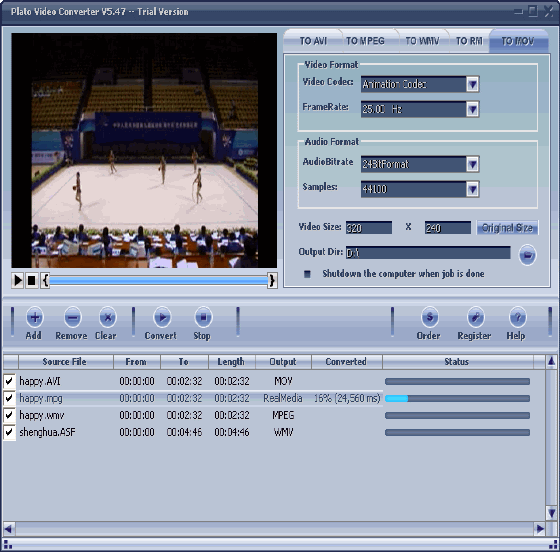Click the Register icon
This screenshot has width=560, height=552.
coord(476,317)
